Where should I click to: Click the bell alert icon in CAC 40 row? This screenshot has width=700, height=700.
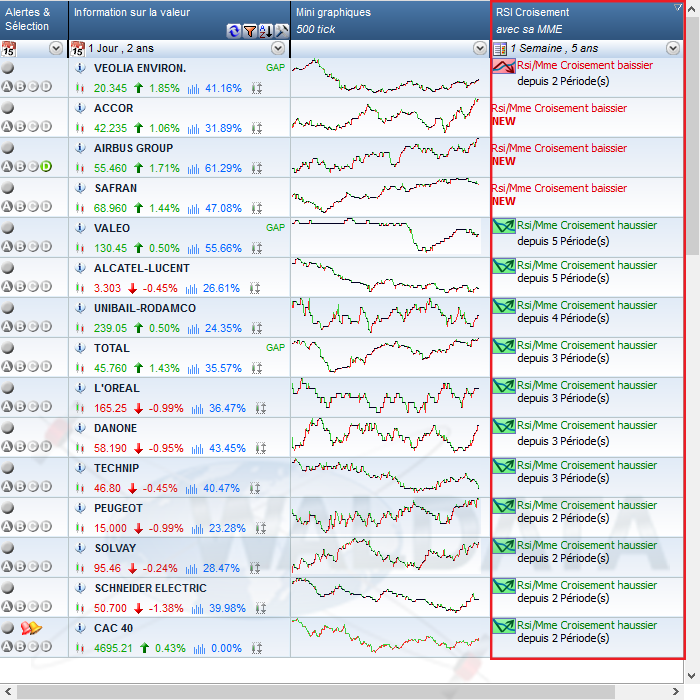[31, 628]
